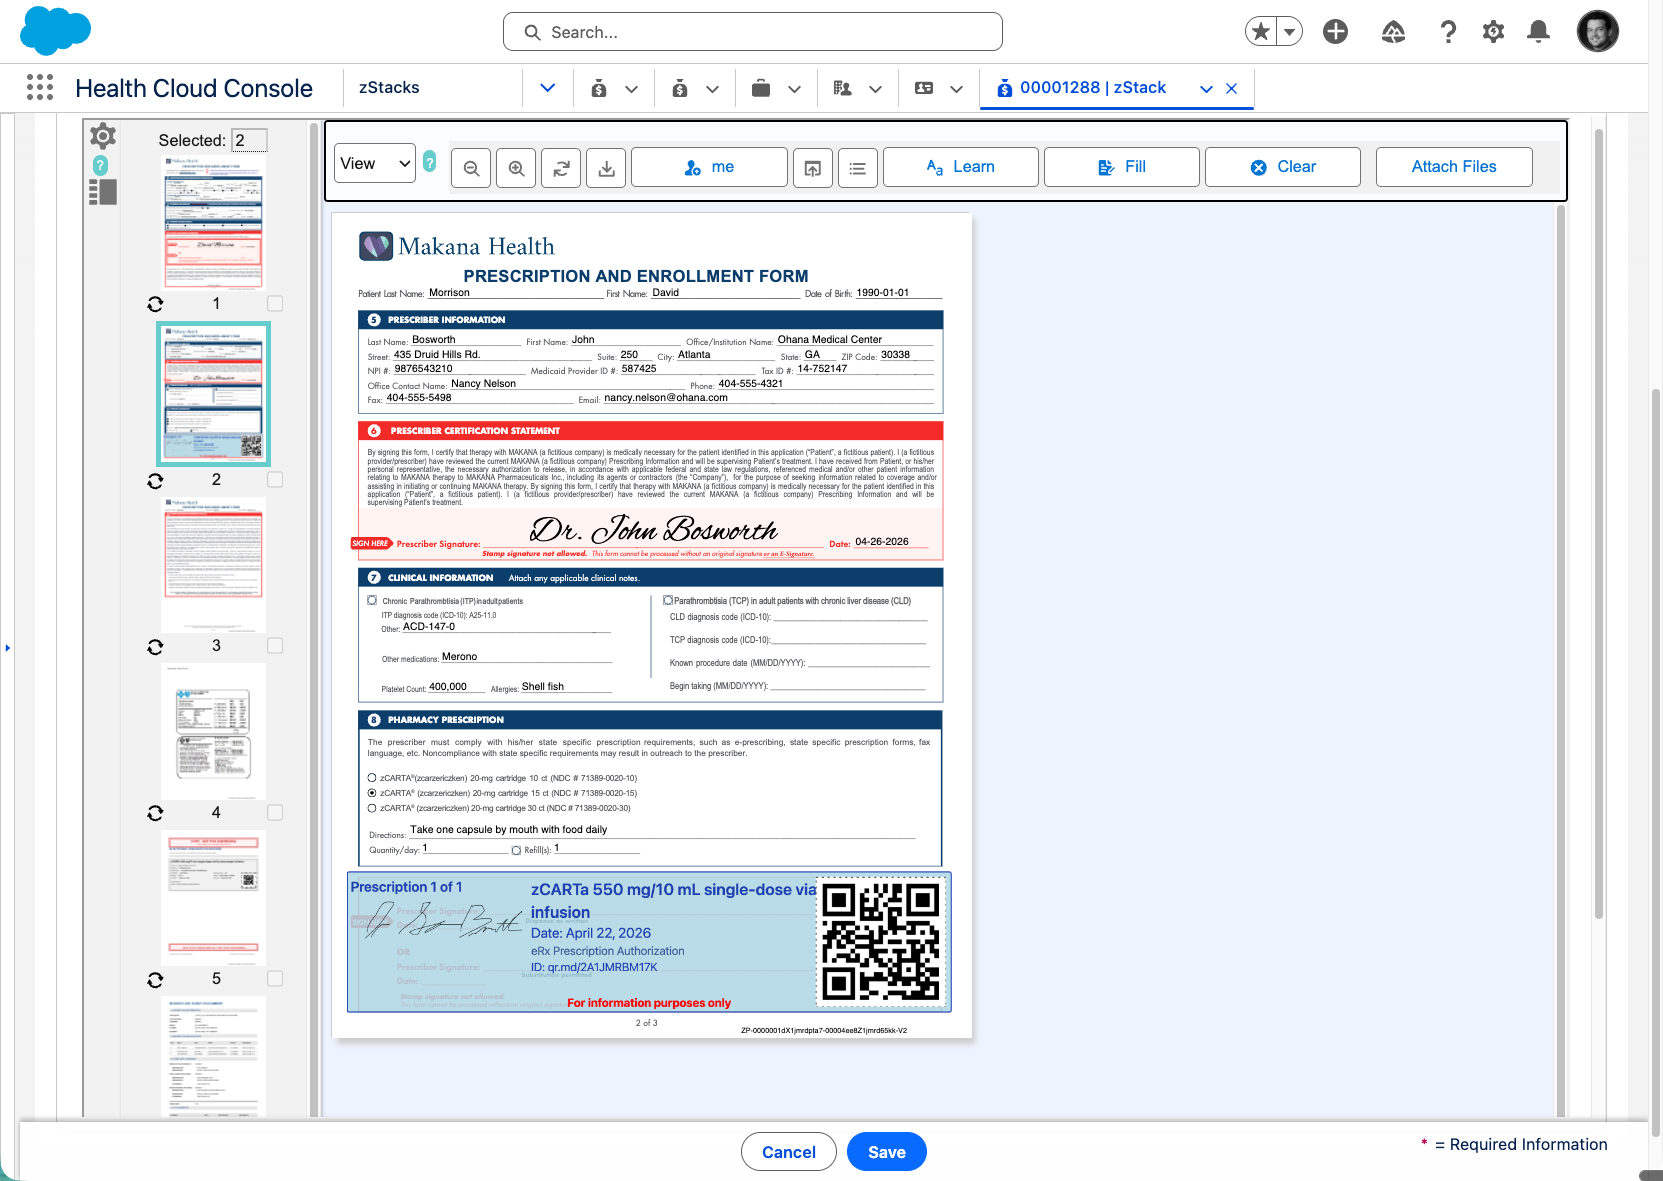Expand the ID card tab dropdown
Viewport: 1663px width, 1181px height.
[957, 89]
